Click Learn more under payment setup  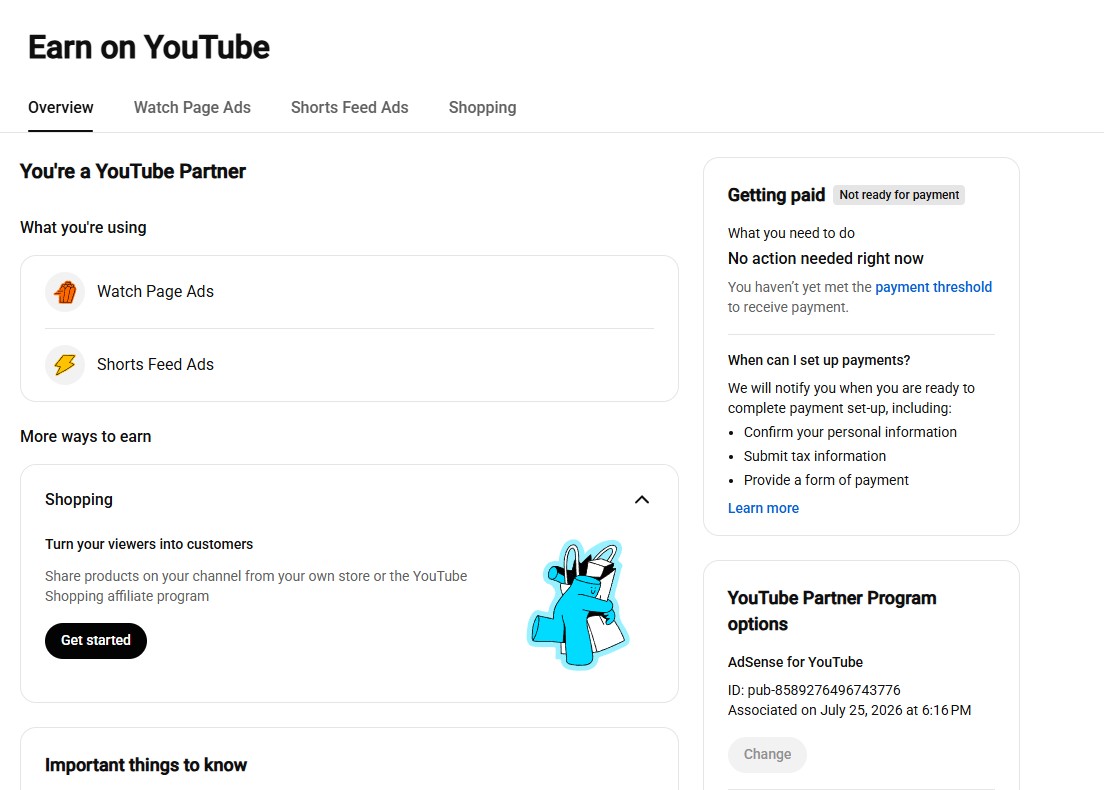pos(763,508)
